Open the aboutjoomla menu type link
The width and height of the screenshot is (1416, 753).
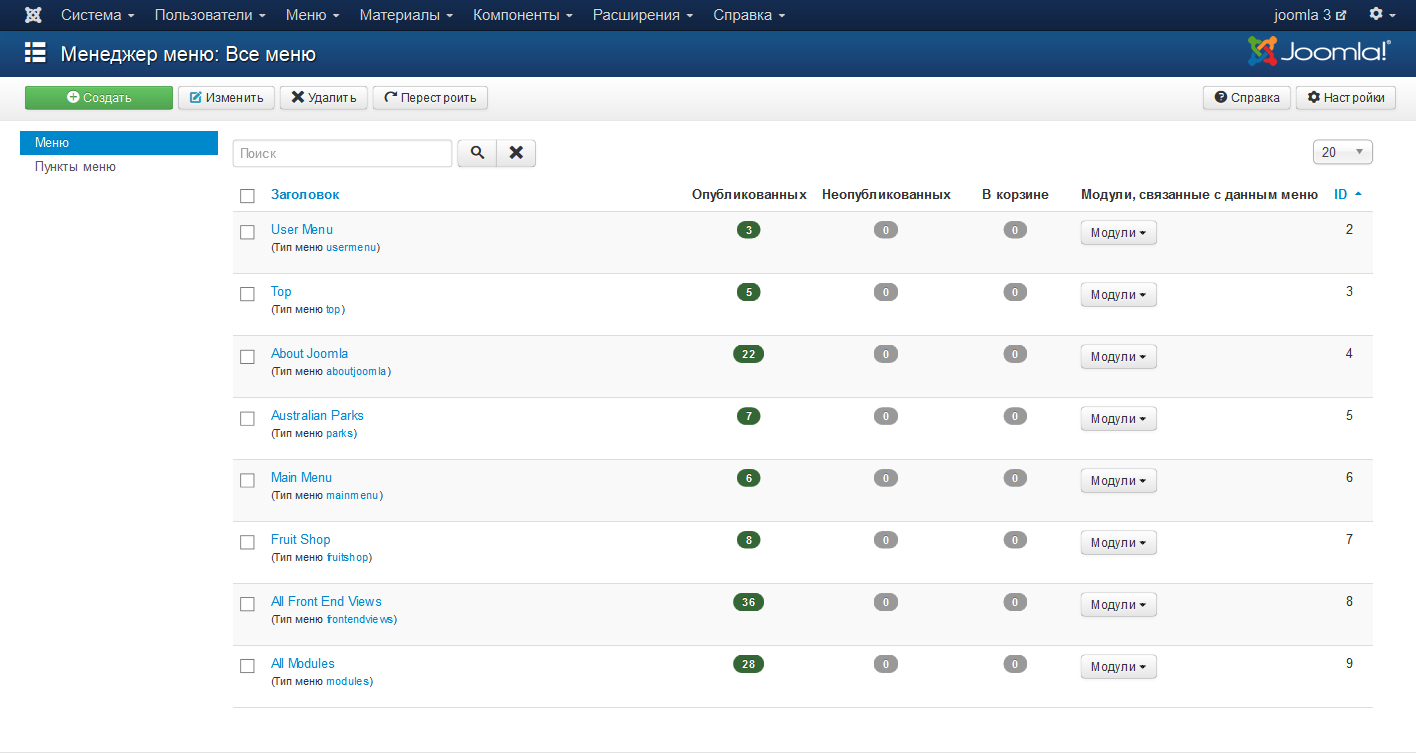(x=357, y=371)
